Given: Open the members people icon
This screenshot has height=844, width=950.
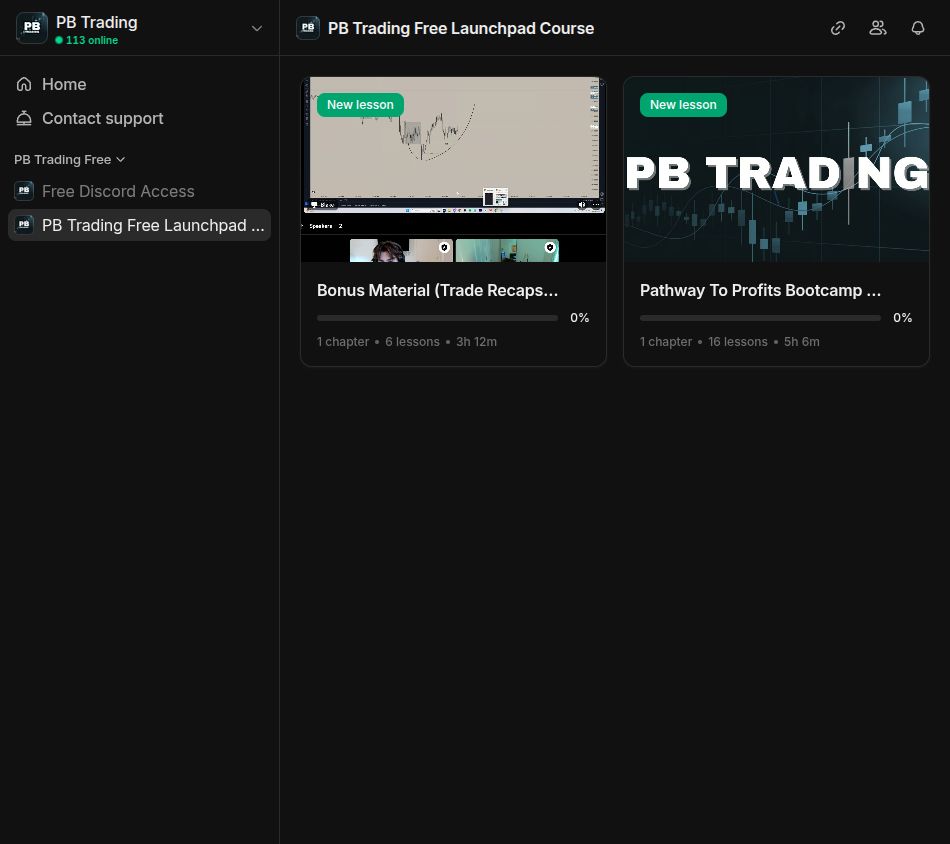Looking at the screenshot, I should [x=878, y=28].
